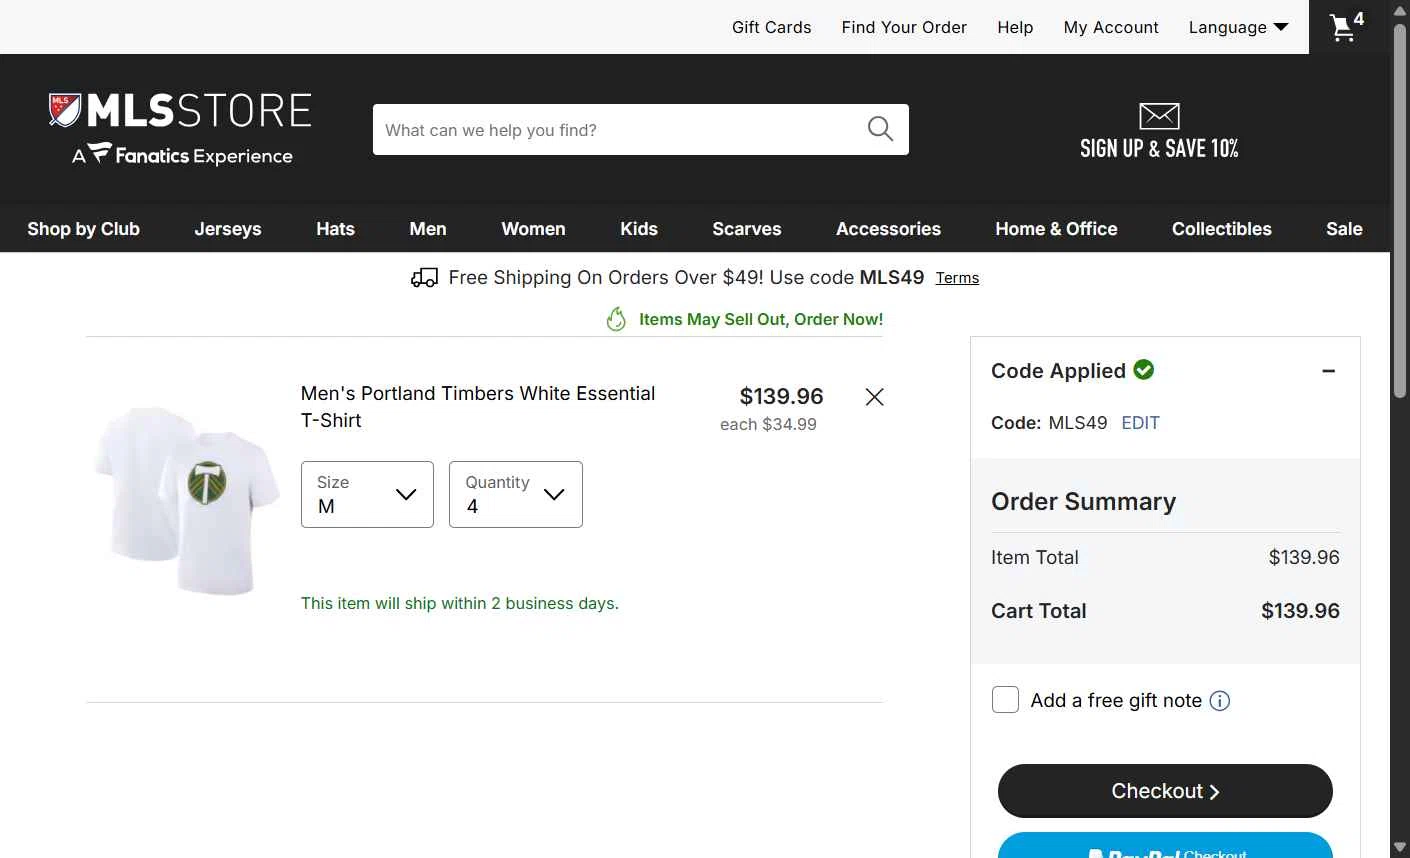Viewport: 1410px width, 858px height.
Task: Click 'ship within 2 business days' text
Action: (460, 603)
